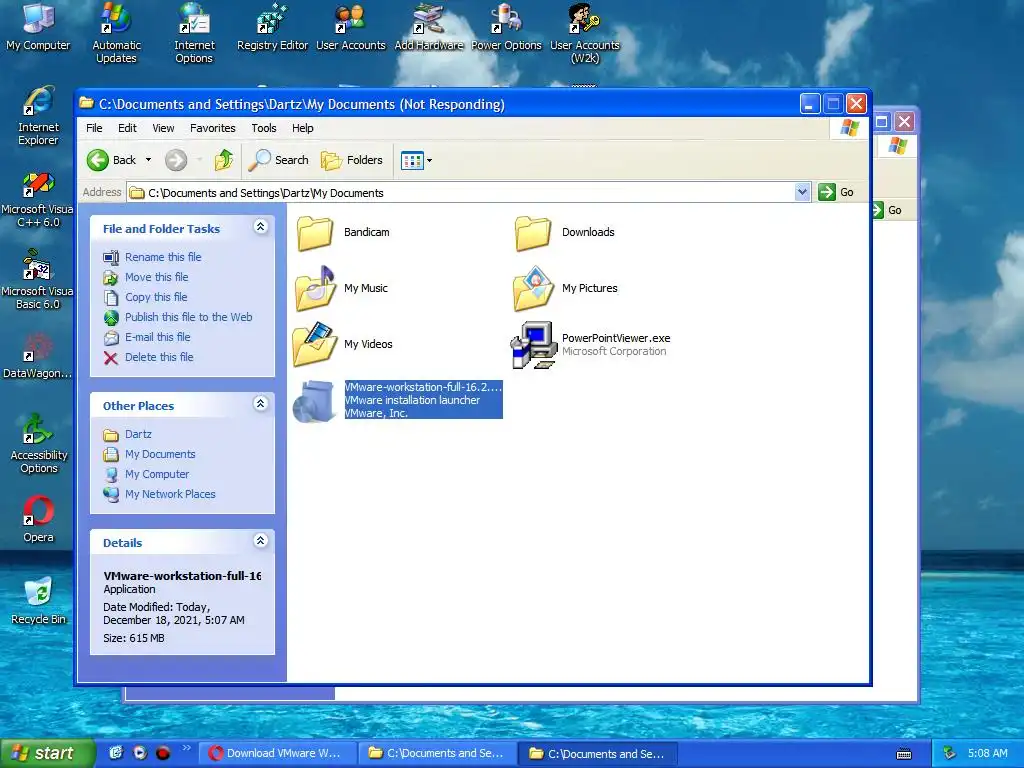1024x768 pixels.
Task: Open the Start menu
Action: tap(47, 753)
